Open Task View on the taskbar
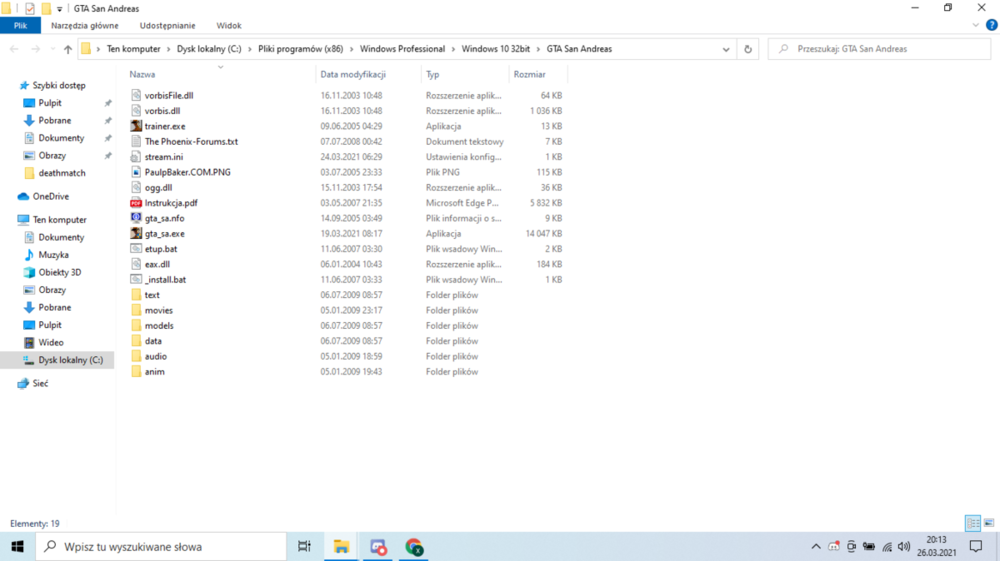 tap(304, 546)
